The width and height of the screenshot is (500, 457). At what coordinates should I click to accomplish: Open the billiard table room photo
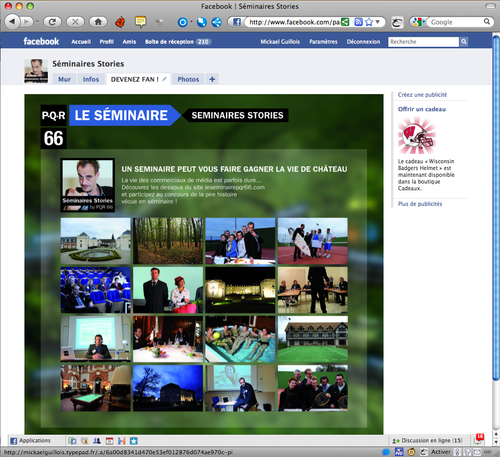pyautogui.click(x=95, y=388)
